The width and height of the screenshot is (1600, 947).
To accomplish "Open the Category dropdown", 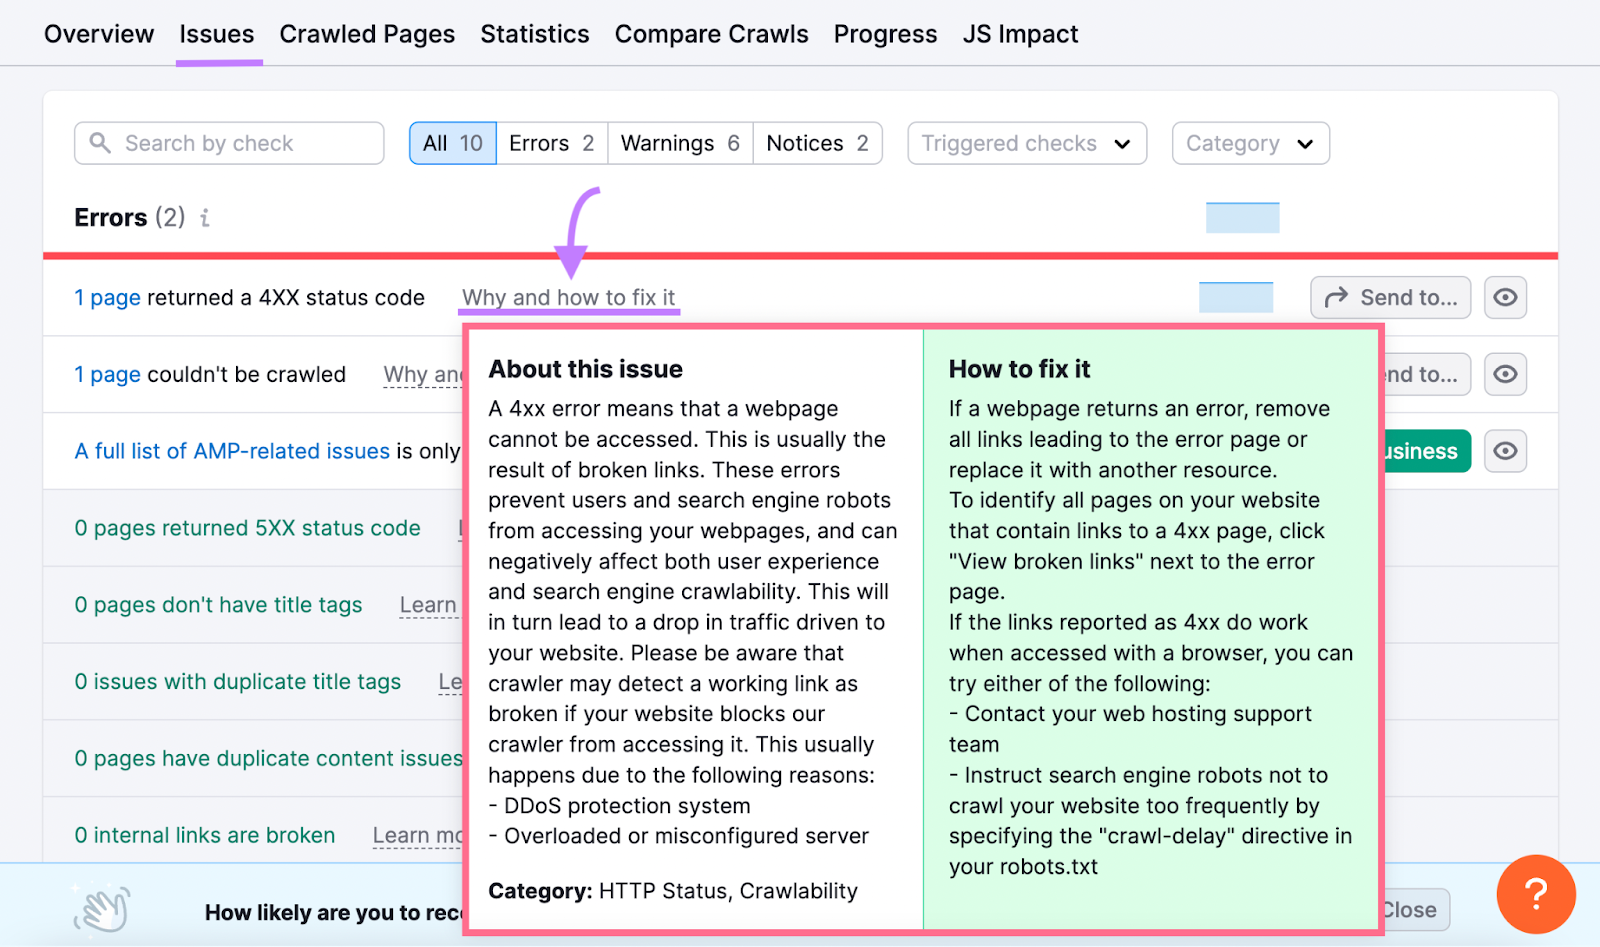I will (x=1251, y=143).
